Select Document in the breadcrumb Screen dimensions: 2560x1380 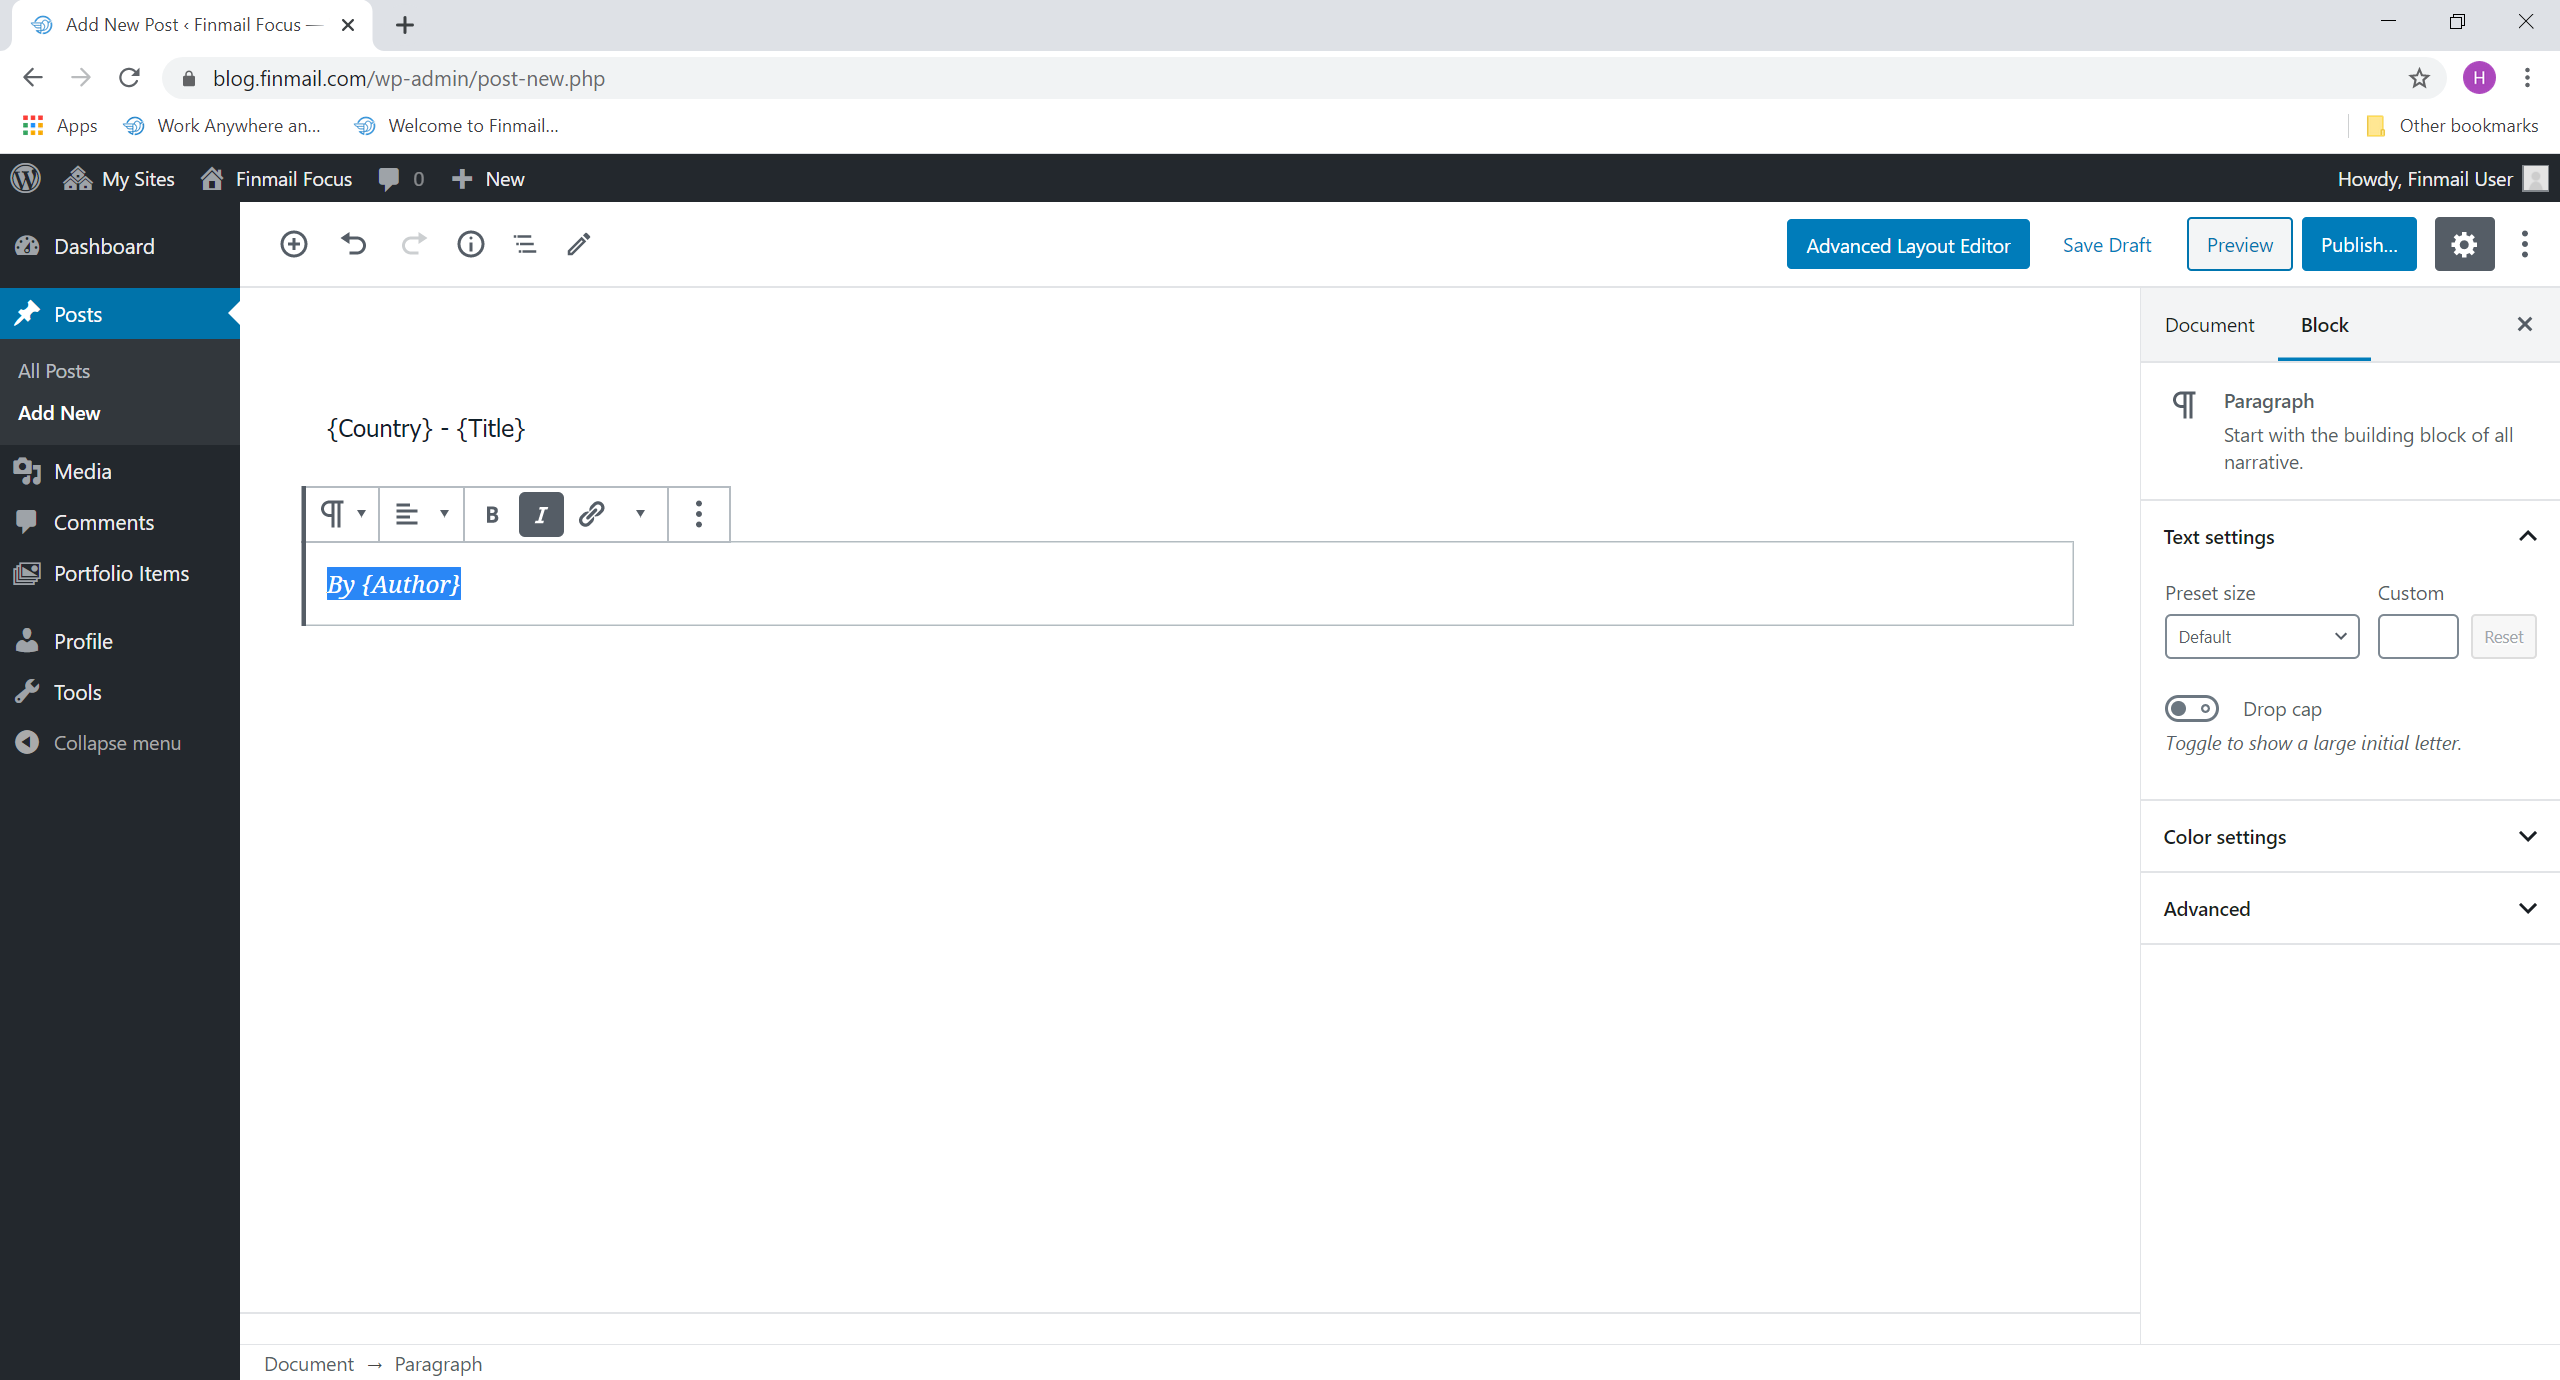(309, 1364)
